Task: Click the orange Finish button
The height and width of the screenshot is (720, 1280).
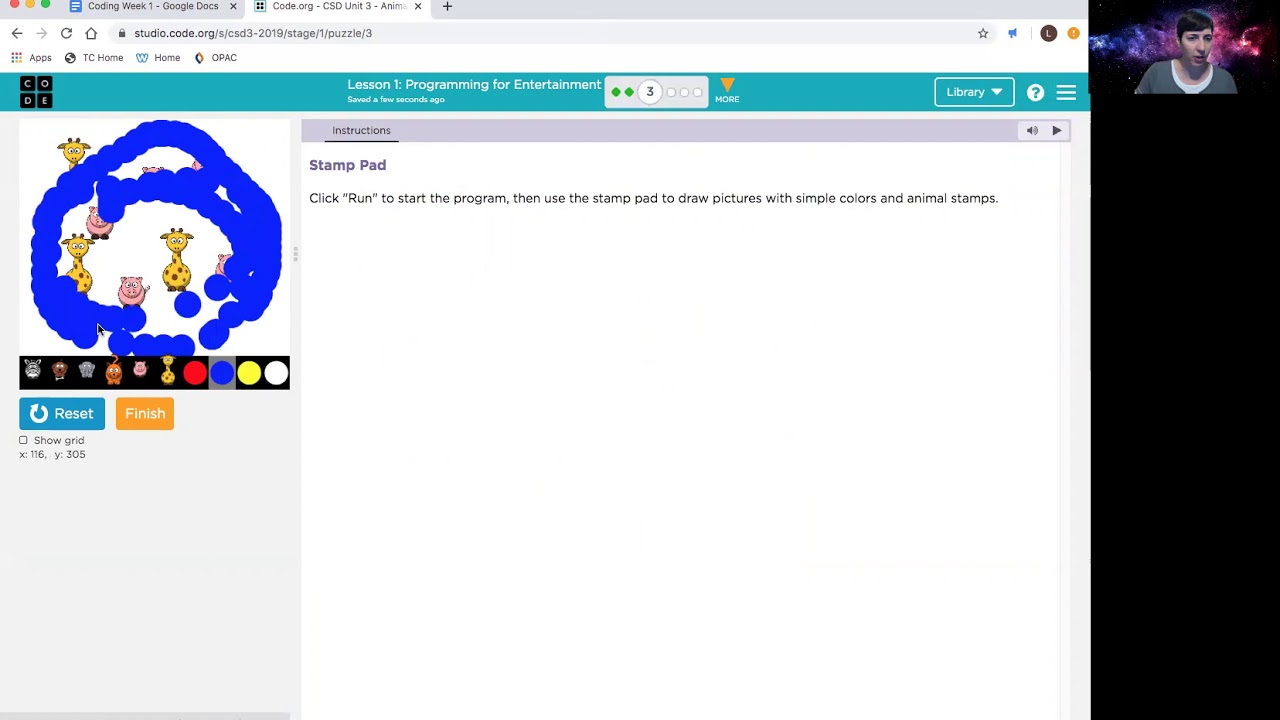Action: [145, 413]
